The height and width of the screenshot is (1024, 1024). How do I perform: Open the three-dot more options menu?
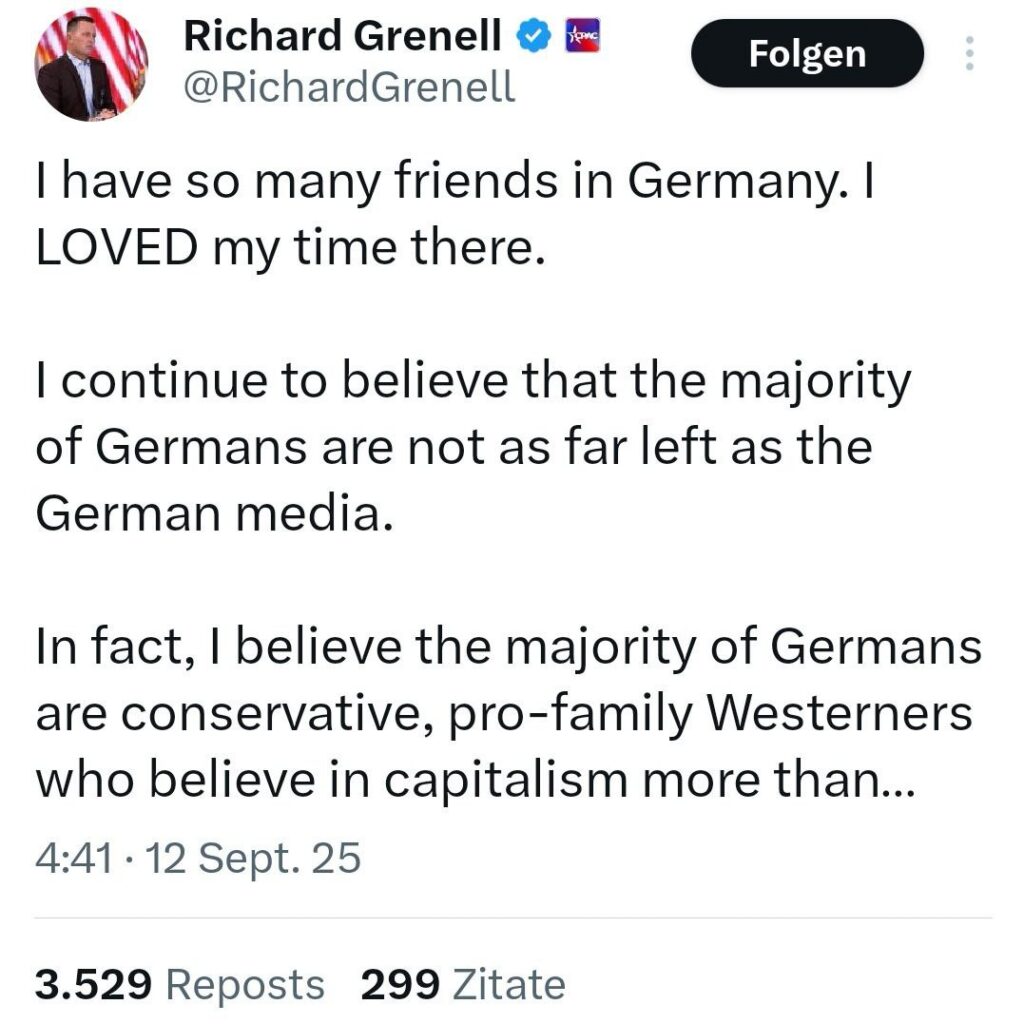(x=967, y=53)
